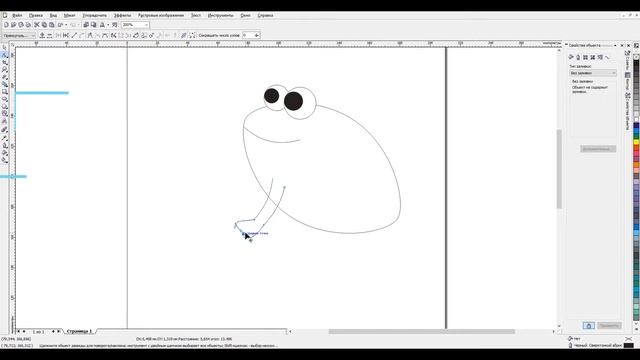Click the Print icon in toolbar
640x360 pixels.
28,25
